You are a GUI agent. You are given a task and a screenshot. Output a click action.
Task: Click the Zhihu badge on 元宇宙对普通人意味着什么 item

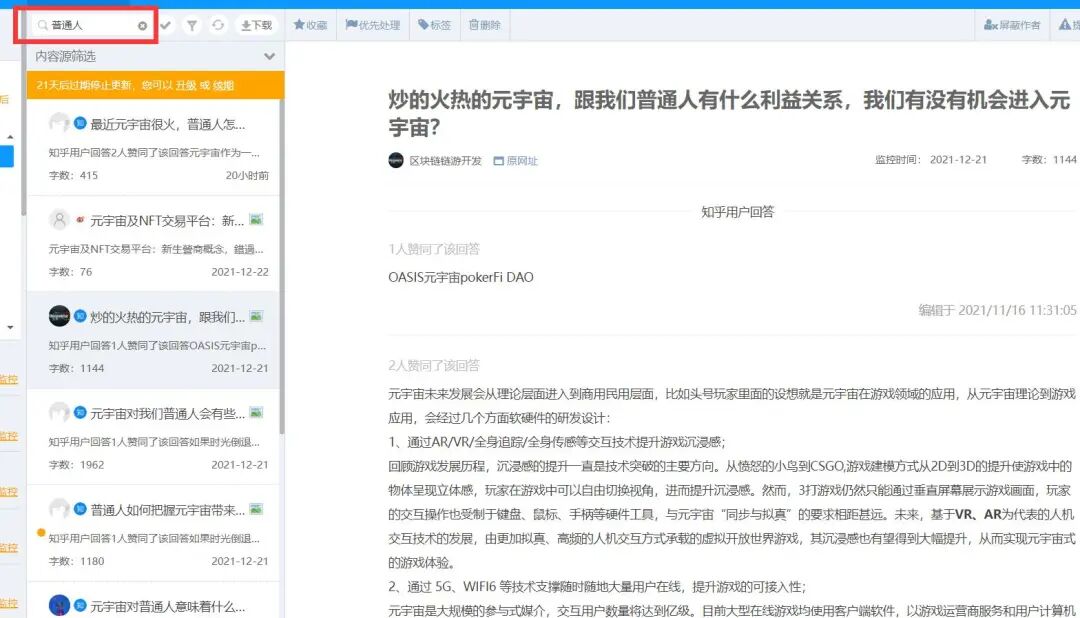(80, 606)
